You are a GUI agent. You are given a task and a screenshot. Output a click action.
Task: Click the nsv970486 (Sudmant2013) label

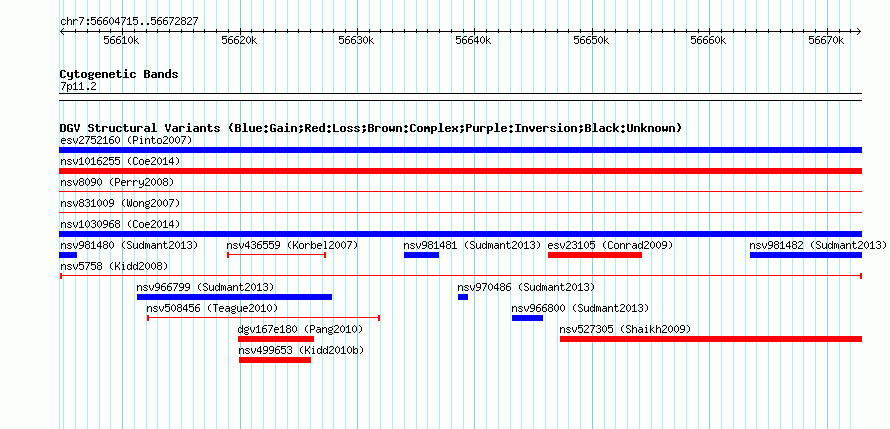526,287
